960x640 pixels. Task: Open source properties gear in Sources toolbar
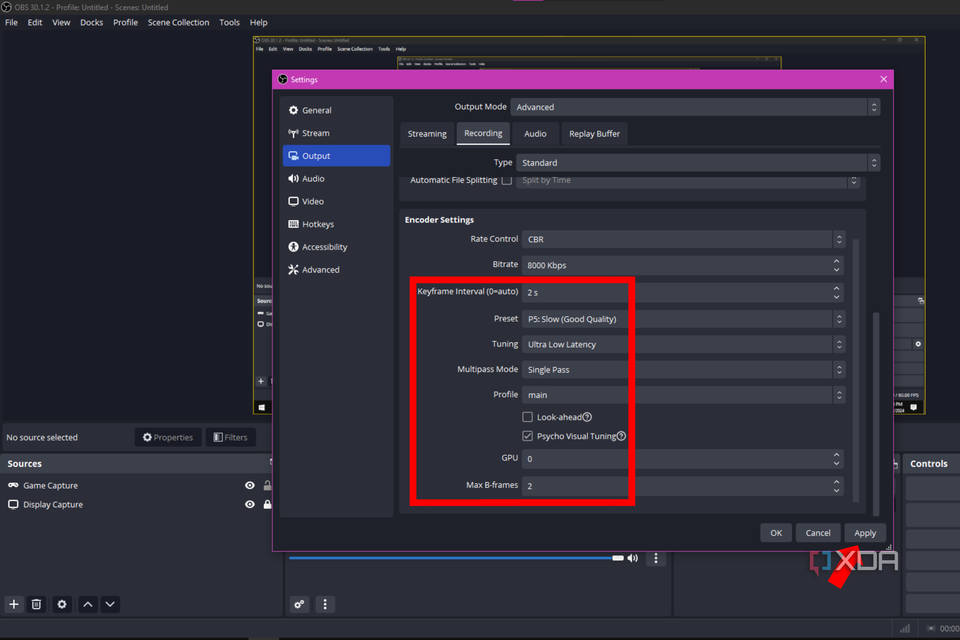pos(62,604)
